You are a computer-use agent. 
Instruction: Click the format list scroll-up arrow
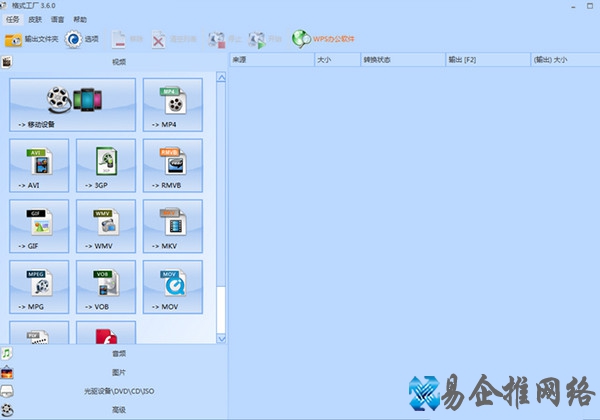[x=221, y=77]
